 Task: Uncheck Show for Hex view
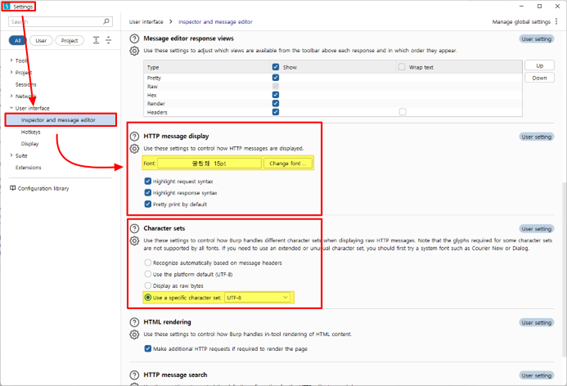point(276,95)
